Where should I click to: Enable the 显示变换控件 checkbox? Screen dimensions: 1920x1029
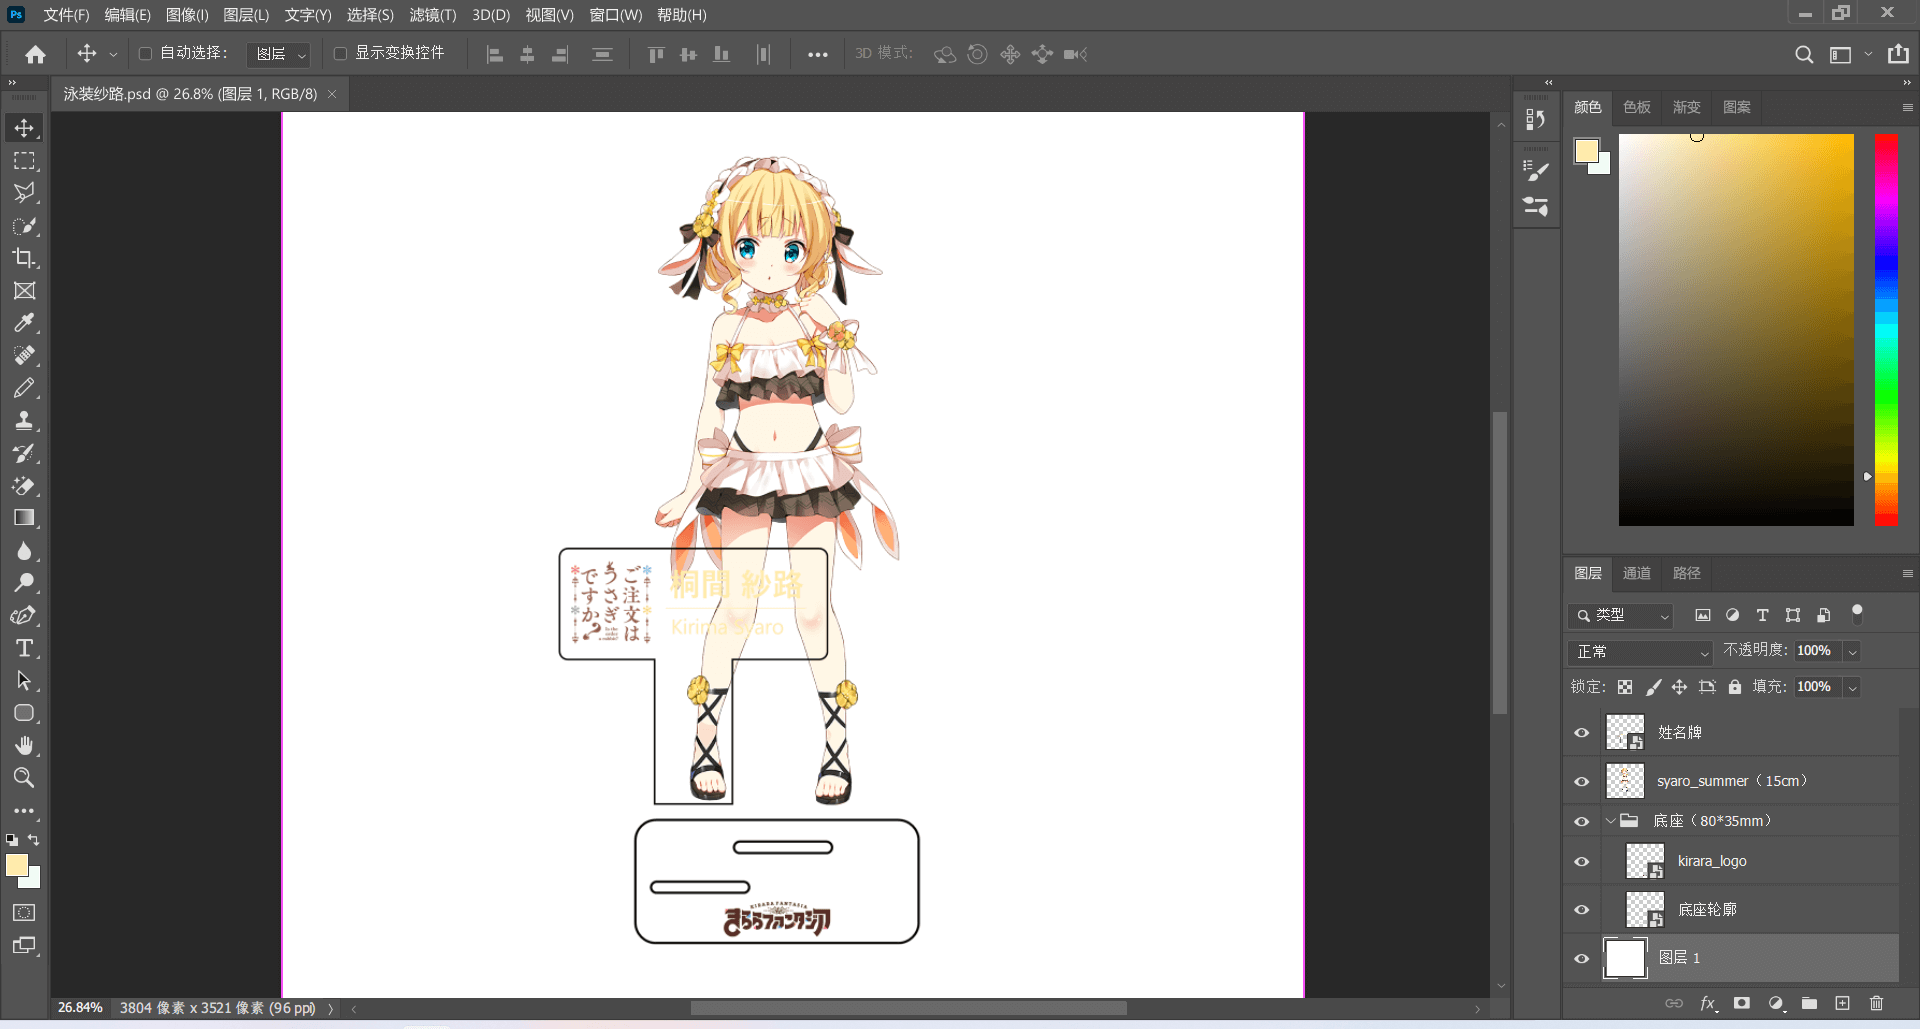coord(340,54)
